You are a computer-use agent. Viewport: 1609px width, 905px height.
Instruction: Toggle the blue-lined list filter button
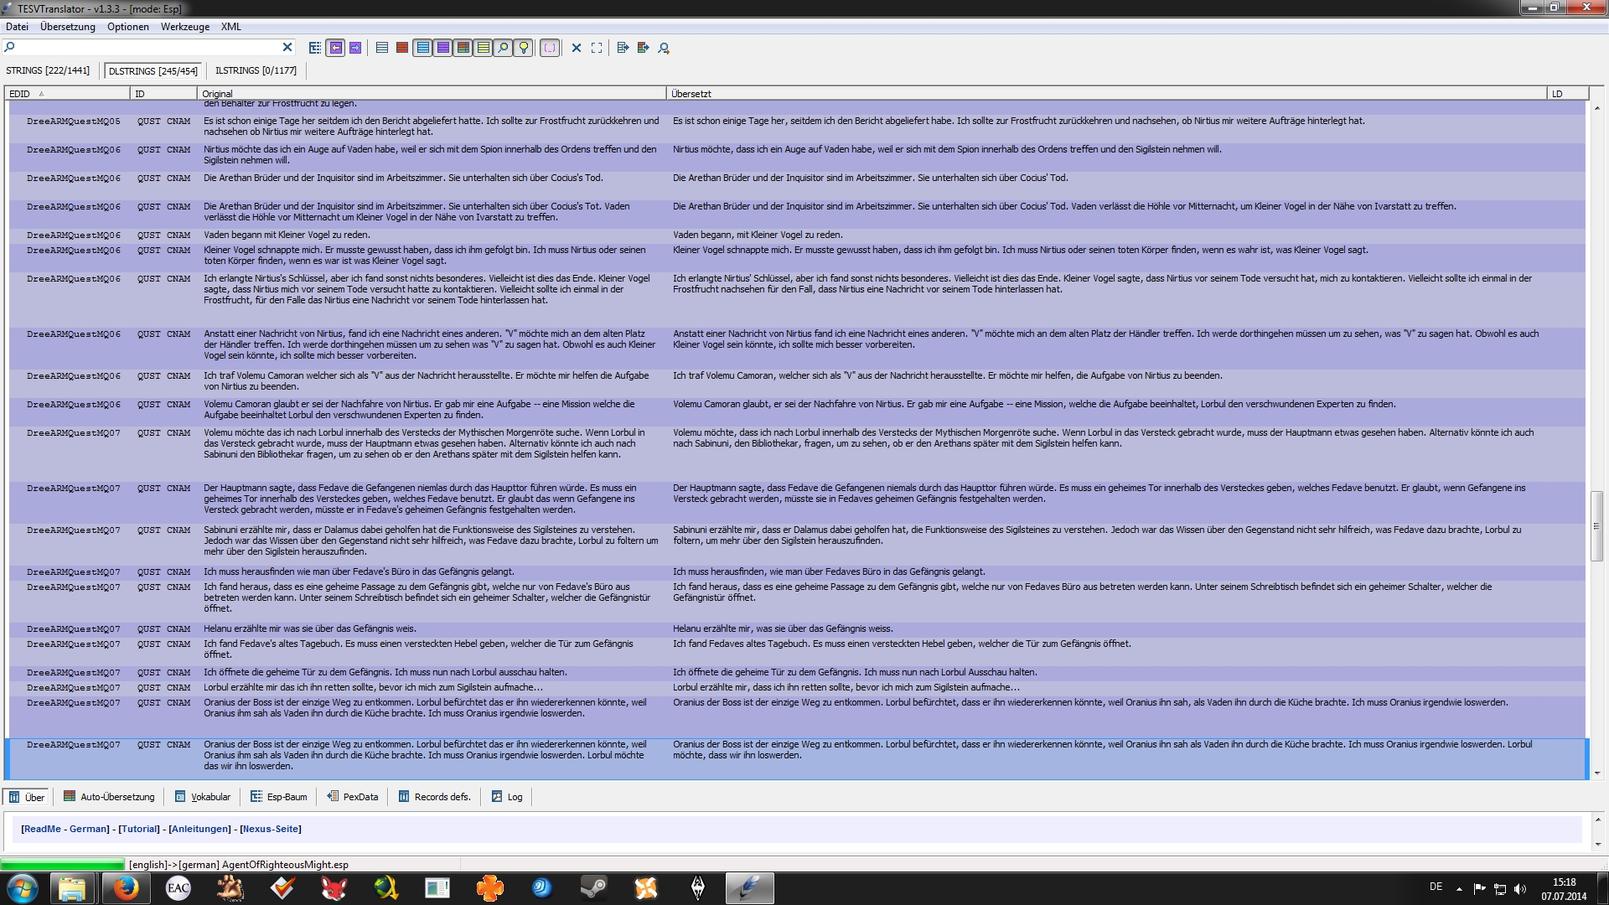(x=423, y=48)
